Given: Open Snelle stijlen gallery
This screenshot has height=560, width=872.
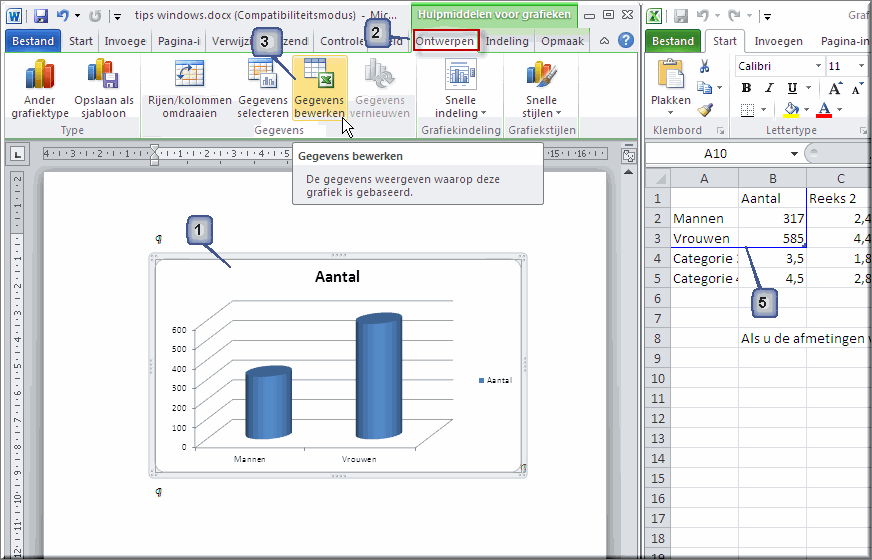Looking at the screenshot, I should [541, 88].
